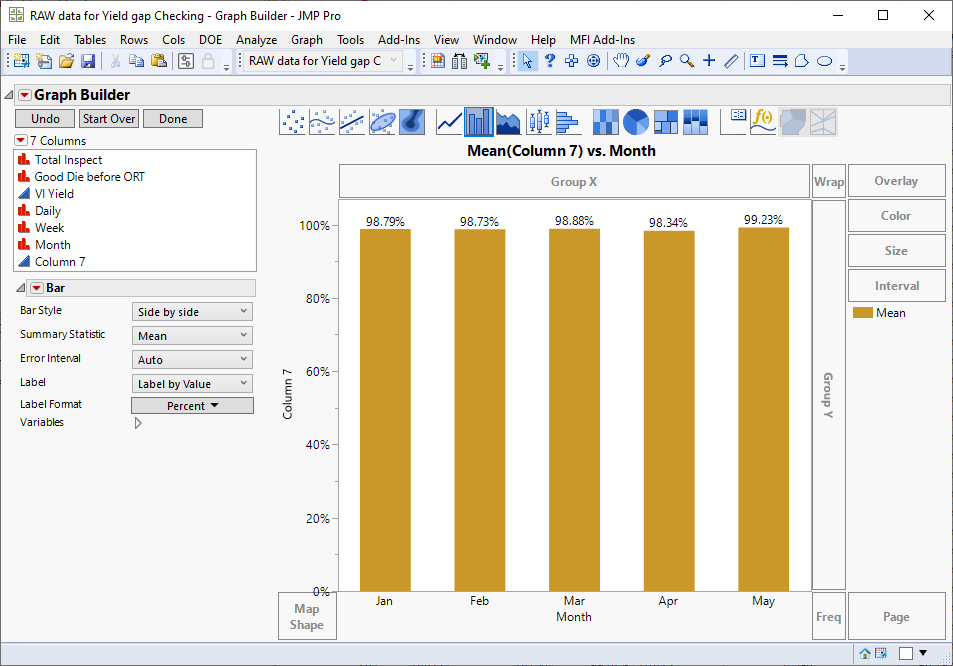953x666 pixels.
Task: Click the Heatmap element icon
Action: click(606, 122)
